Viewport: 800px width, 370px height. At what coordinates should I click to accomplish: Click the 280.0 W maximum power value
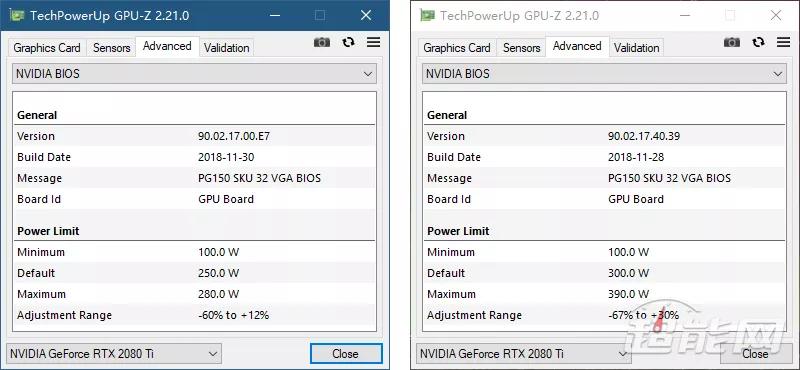coord(218,294)
